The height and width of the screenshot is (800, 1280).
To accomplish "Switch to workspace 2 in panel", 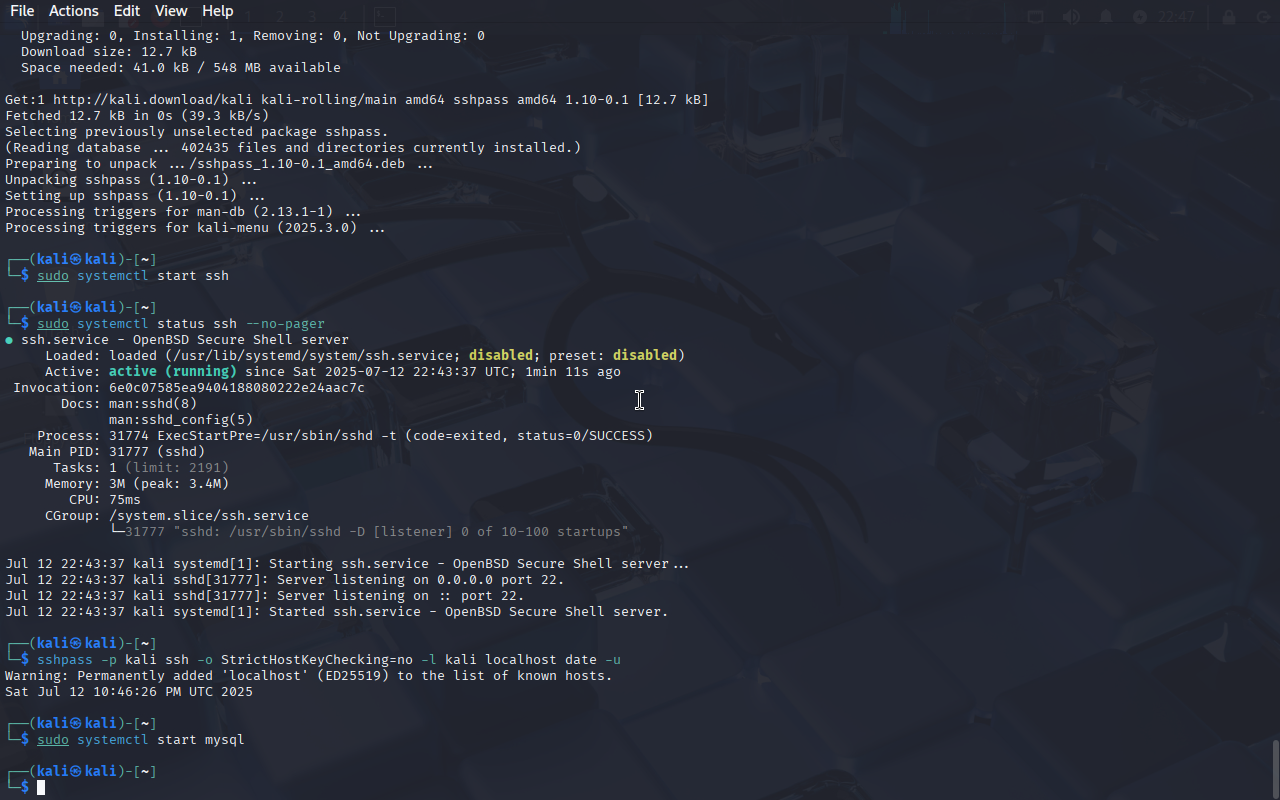I will (x=280, y=16).
